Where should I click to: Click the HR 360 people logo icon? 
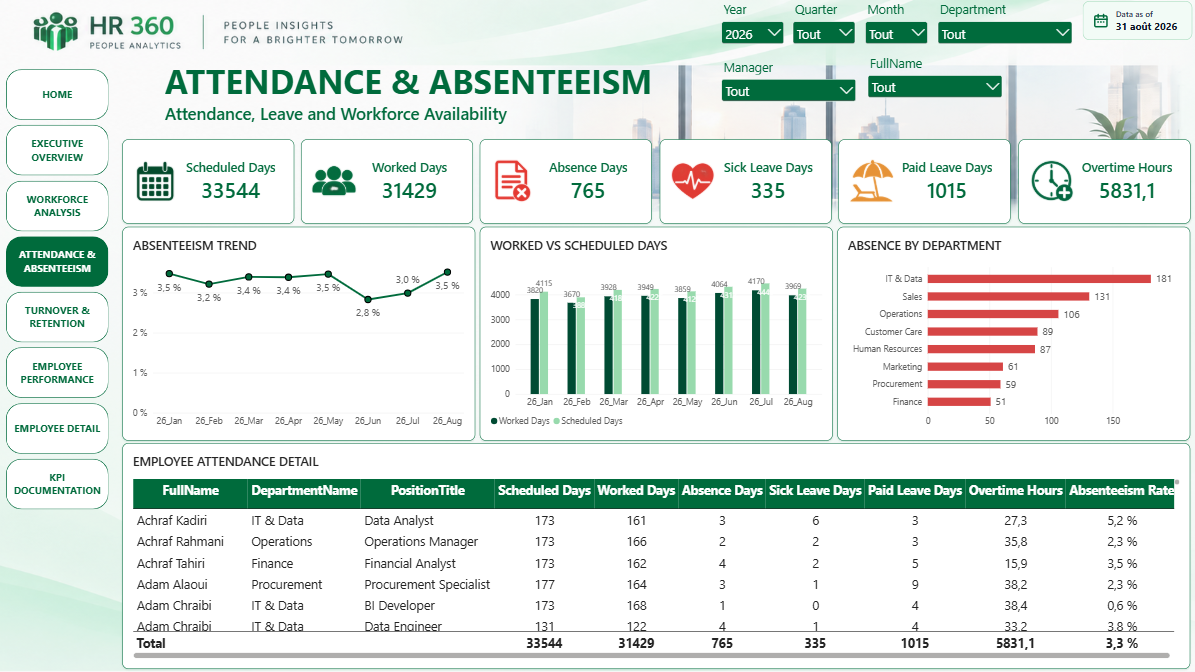click(x=56, y=32)
